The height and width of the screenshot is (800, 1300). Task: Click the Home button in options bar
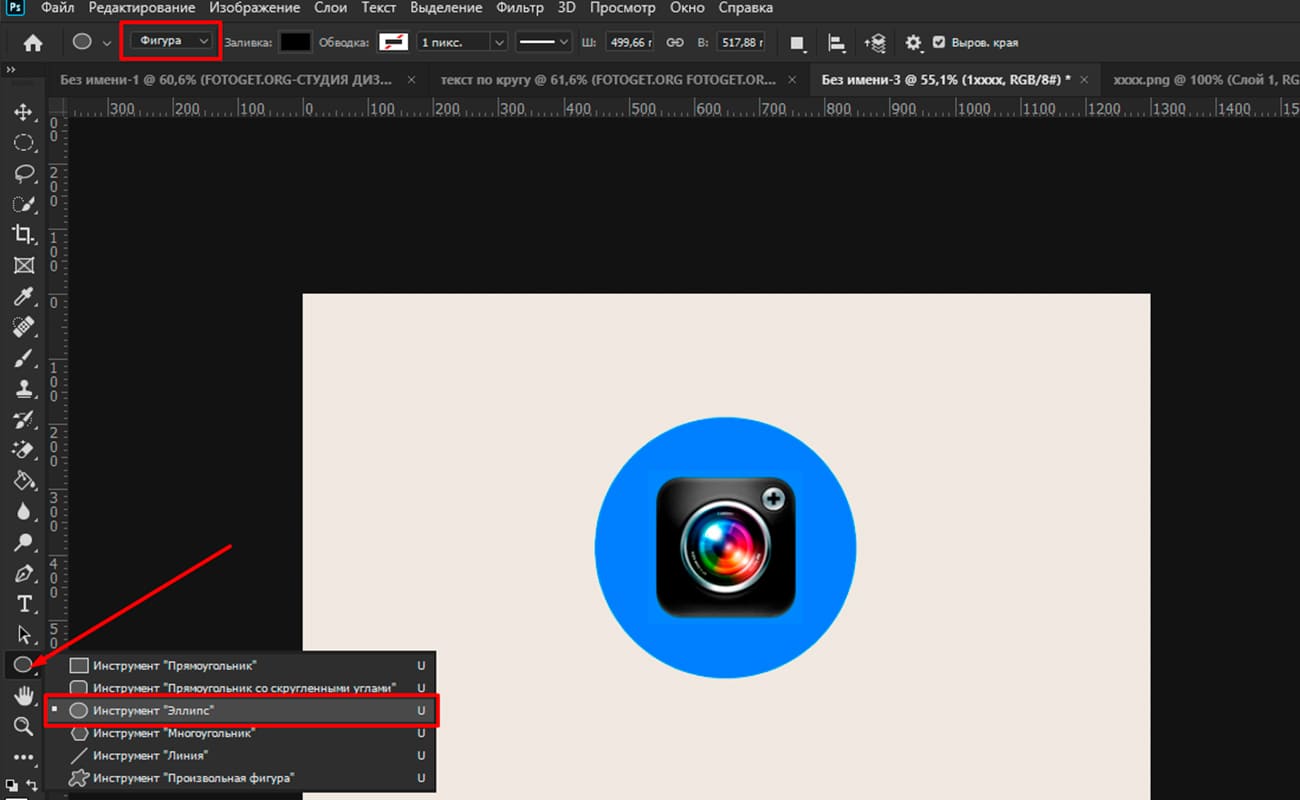click(33, 43)
